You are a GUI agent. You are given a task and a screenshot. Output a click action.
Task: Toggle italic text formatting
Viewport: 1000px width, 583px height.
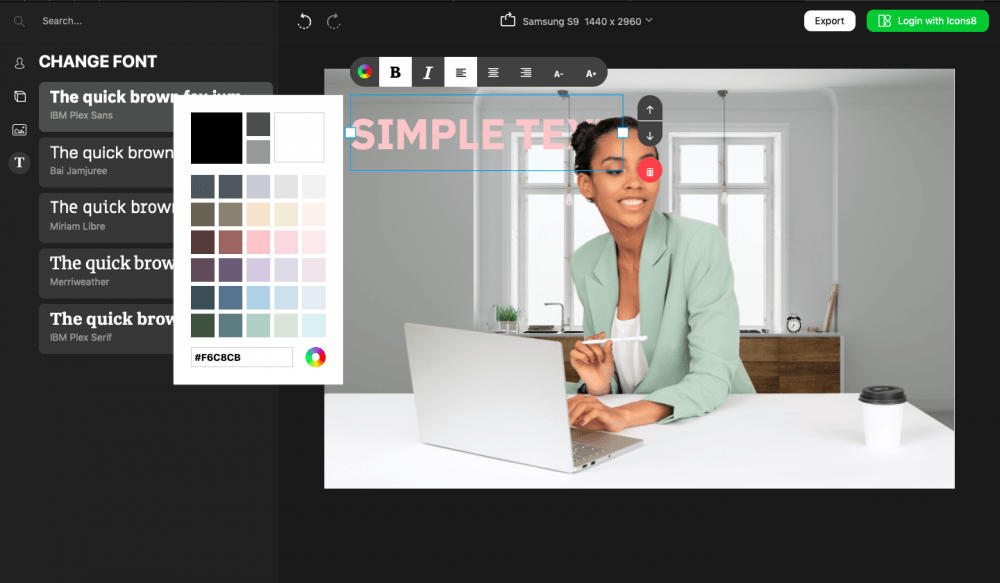428,72
